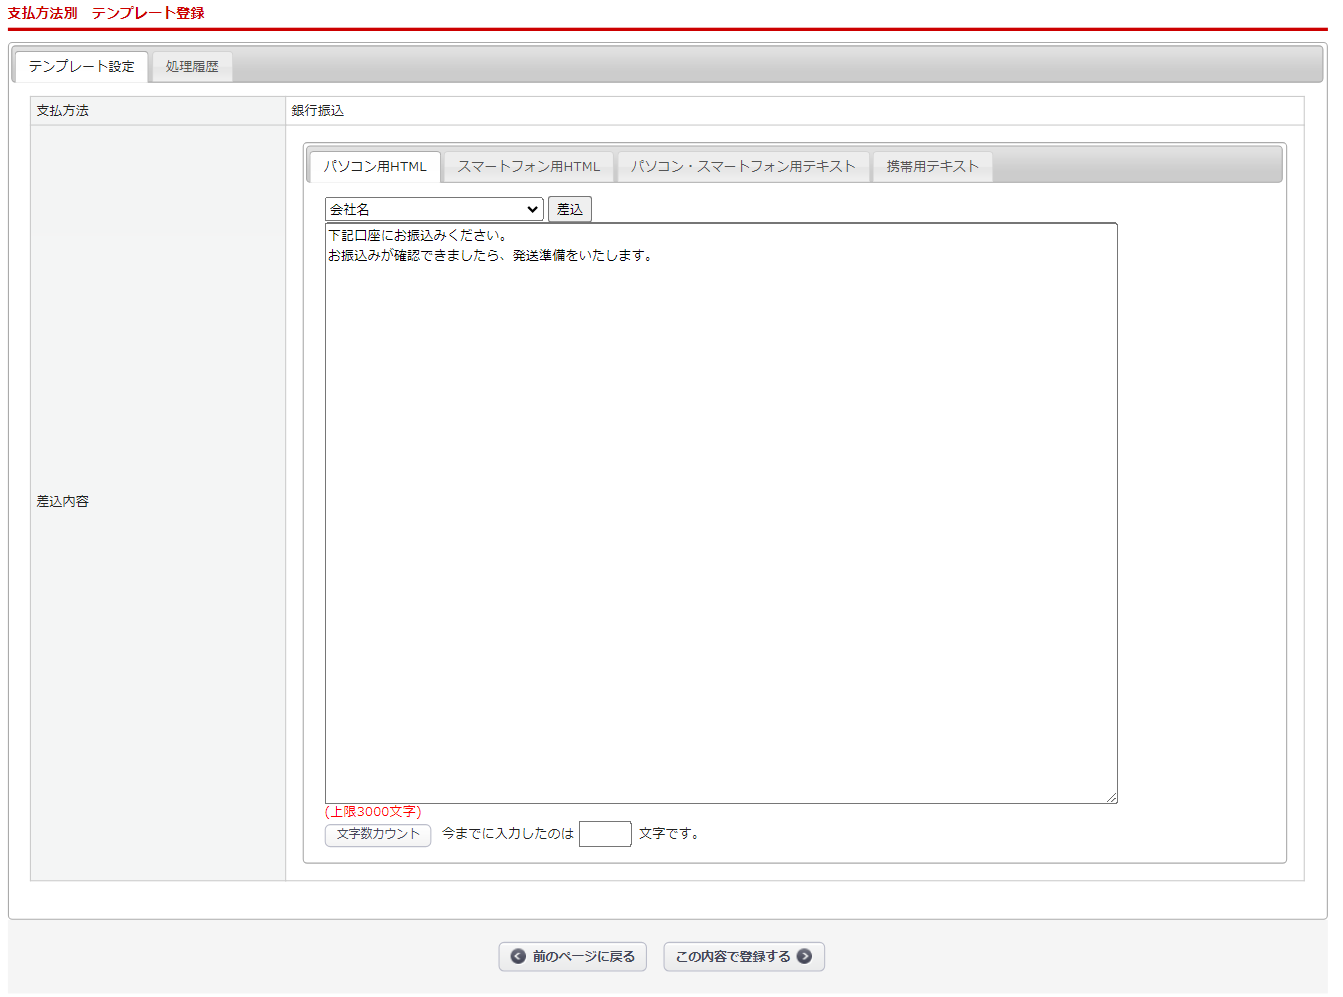This screenshot has height=997, width=1343.
Task: Click the 銀行振込 payment method value
Action: pos(318,111)
